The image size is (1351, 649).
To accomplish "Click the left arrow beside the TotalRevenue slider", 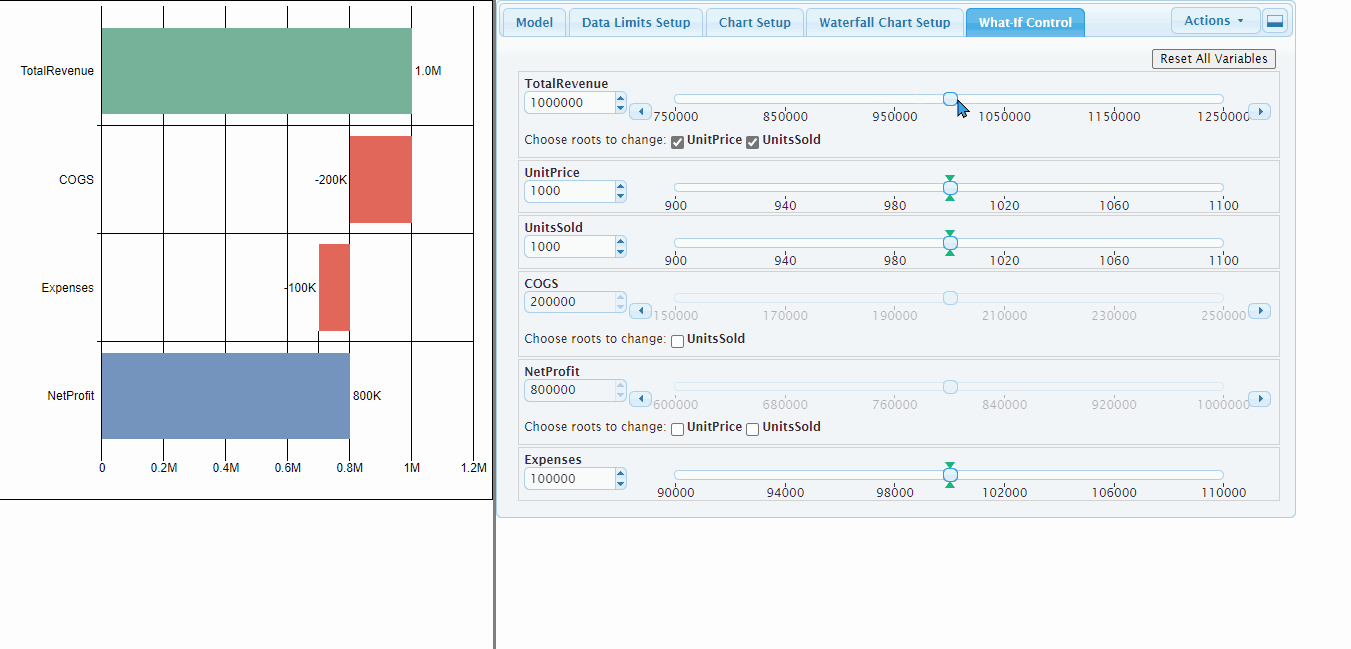I will pyautogui.click(x=641, y=111).
